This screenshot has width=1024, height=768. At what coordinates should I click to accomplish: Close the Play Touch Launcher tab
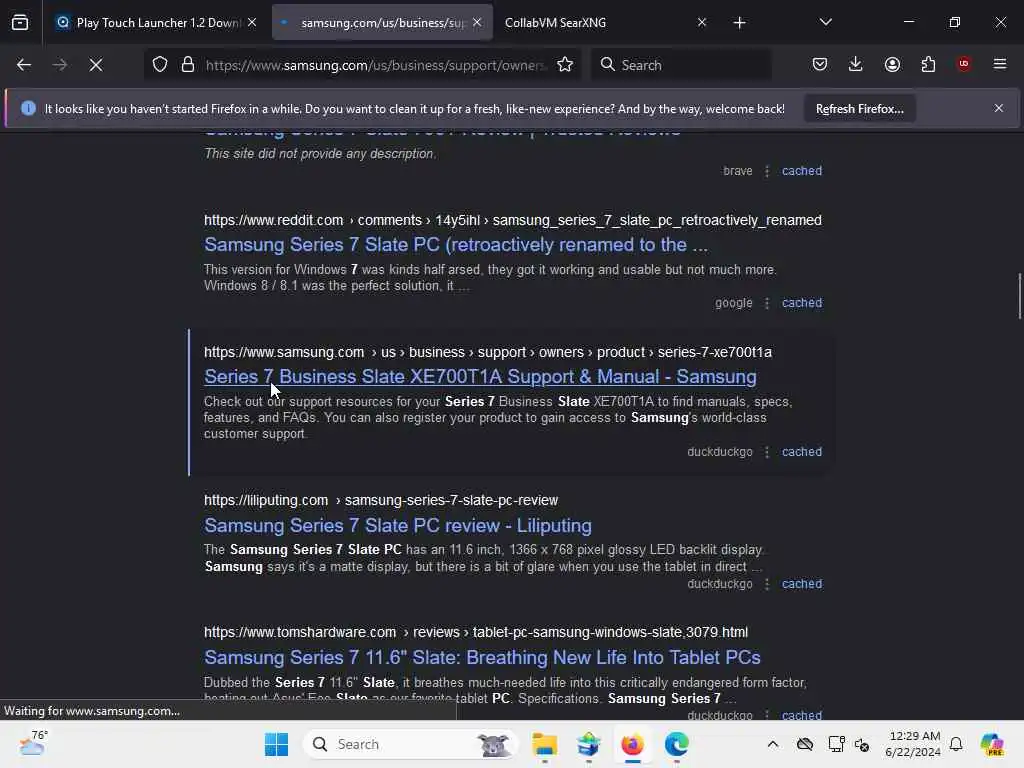coord(252,22)
